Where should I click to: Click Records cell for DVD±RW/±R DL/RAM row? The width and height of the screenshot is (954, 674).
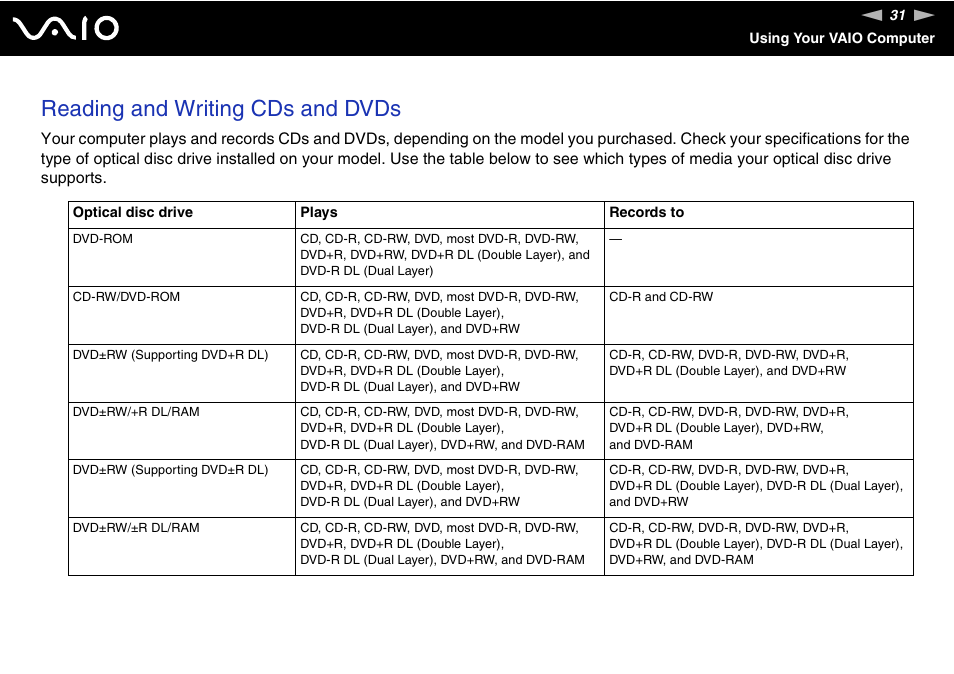(x=759, y=546)
